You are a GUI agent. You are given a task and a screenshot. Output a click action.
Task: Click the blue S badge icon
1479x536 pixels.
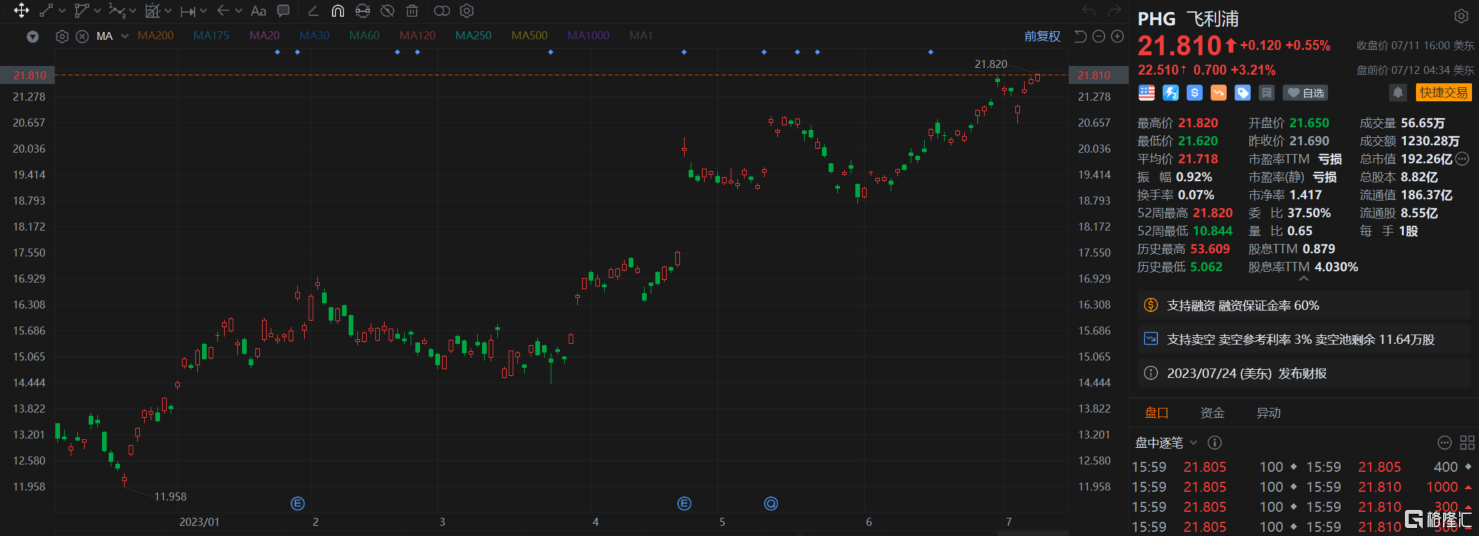pyautogui.click(x=1194, y=92)
